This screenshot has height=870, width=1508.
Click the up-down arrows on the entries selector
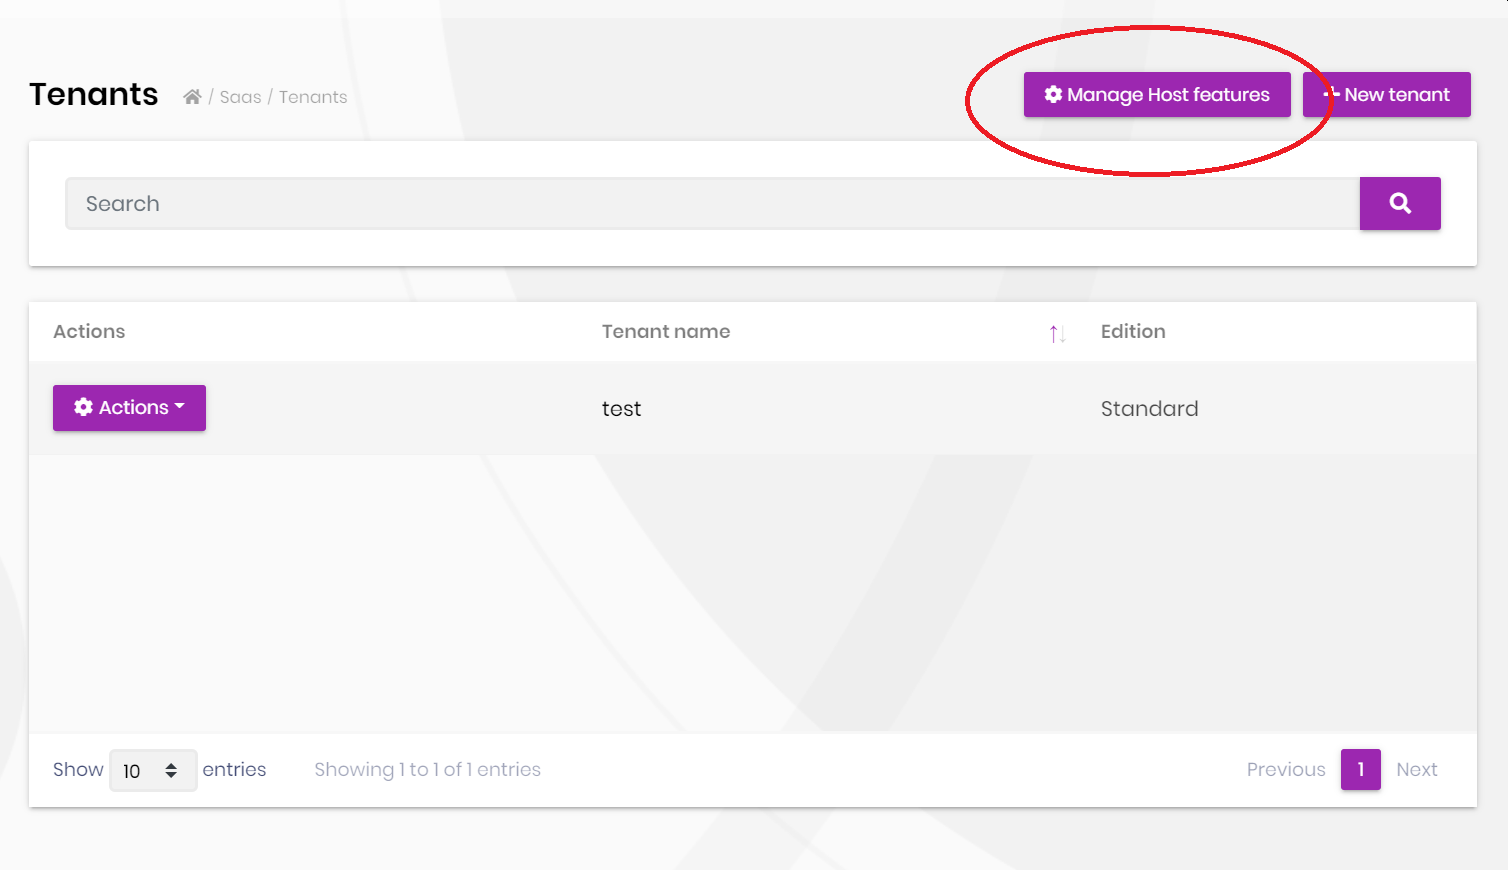tap(171, 770)
